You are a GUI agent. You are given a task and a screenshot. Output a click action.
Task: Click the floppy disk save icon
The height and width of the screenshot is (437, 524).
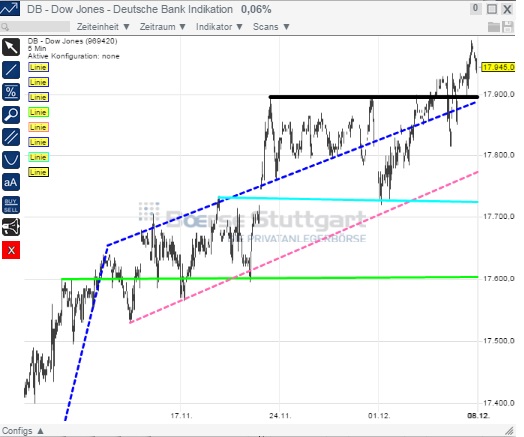pos(508,27)
